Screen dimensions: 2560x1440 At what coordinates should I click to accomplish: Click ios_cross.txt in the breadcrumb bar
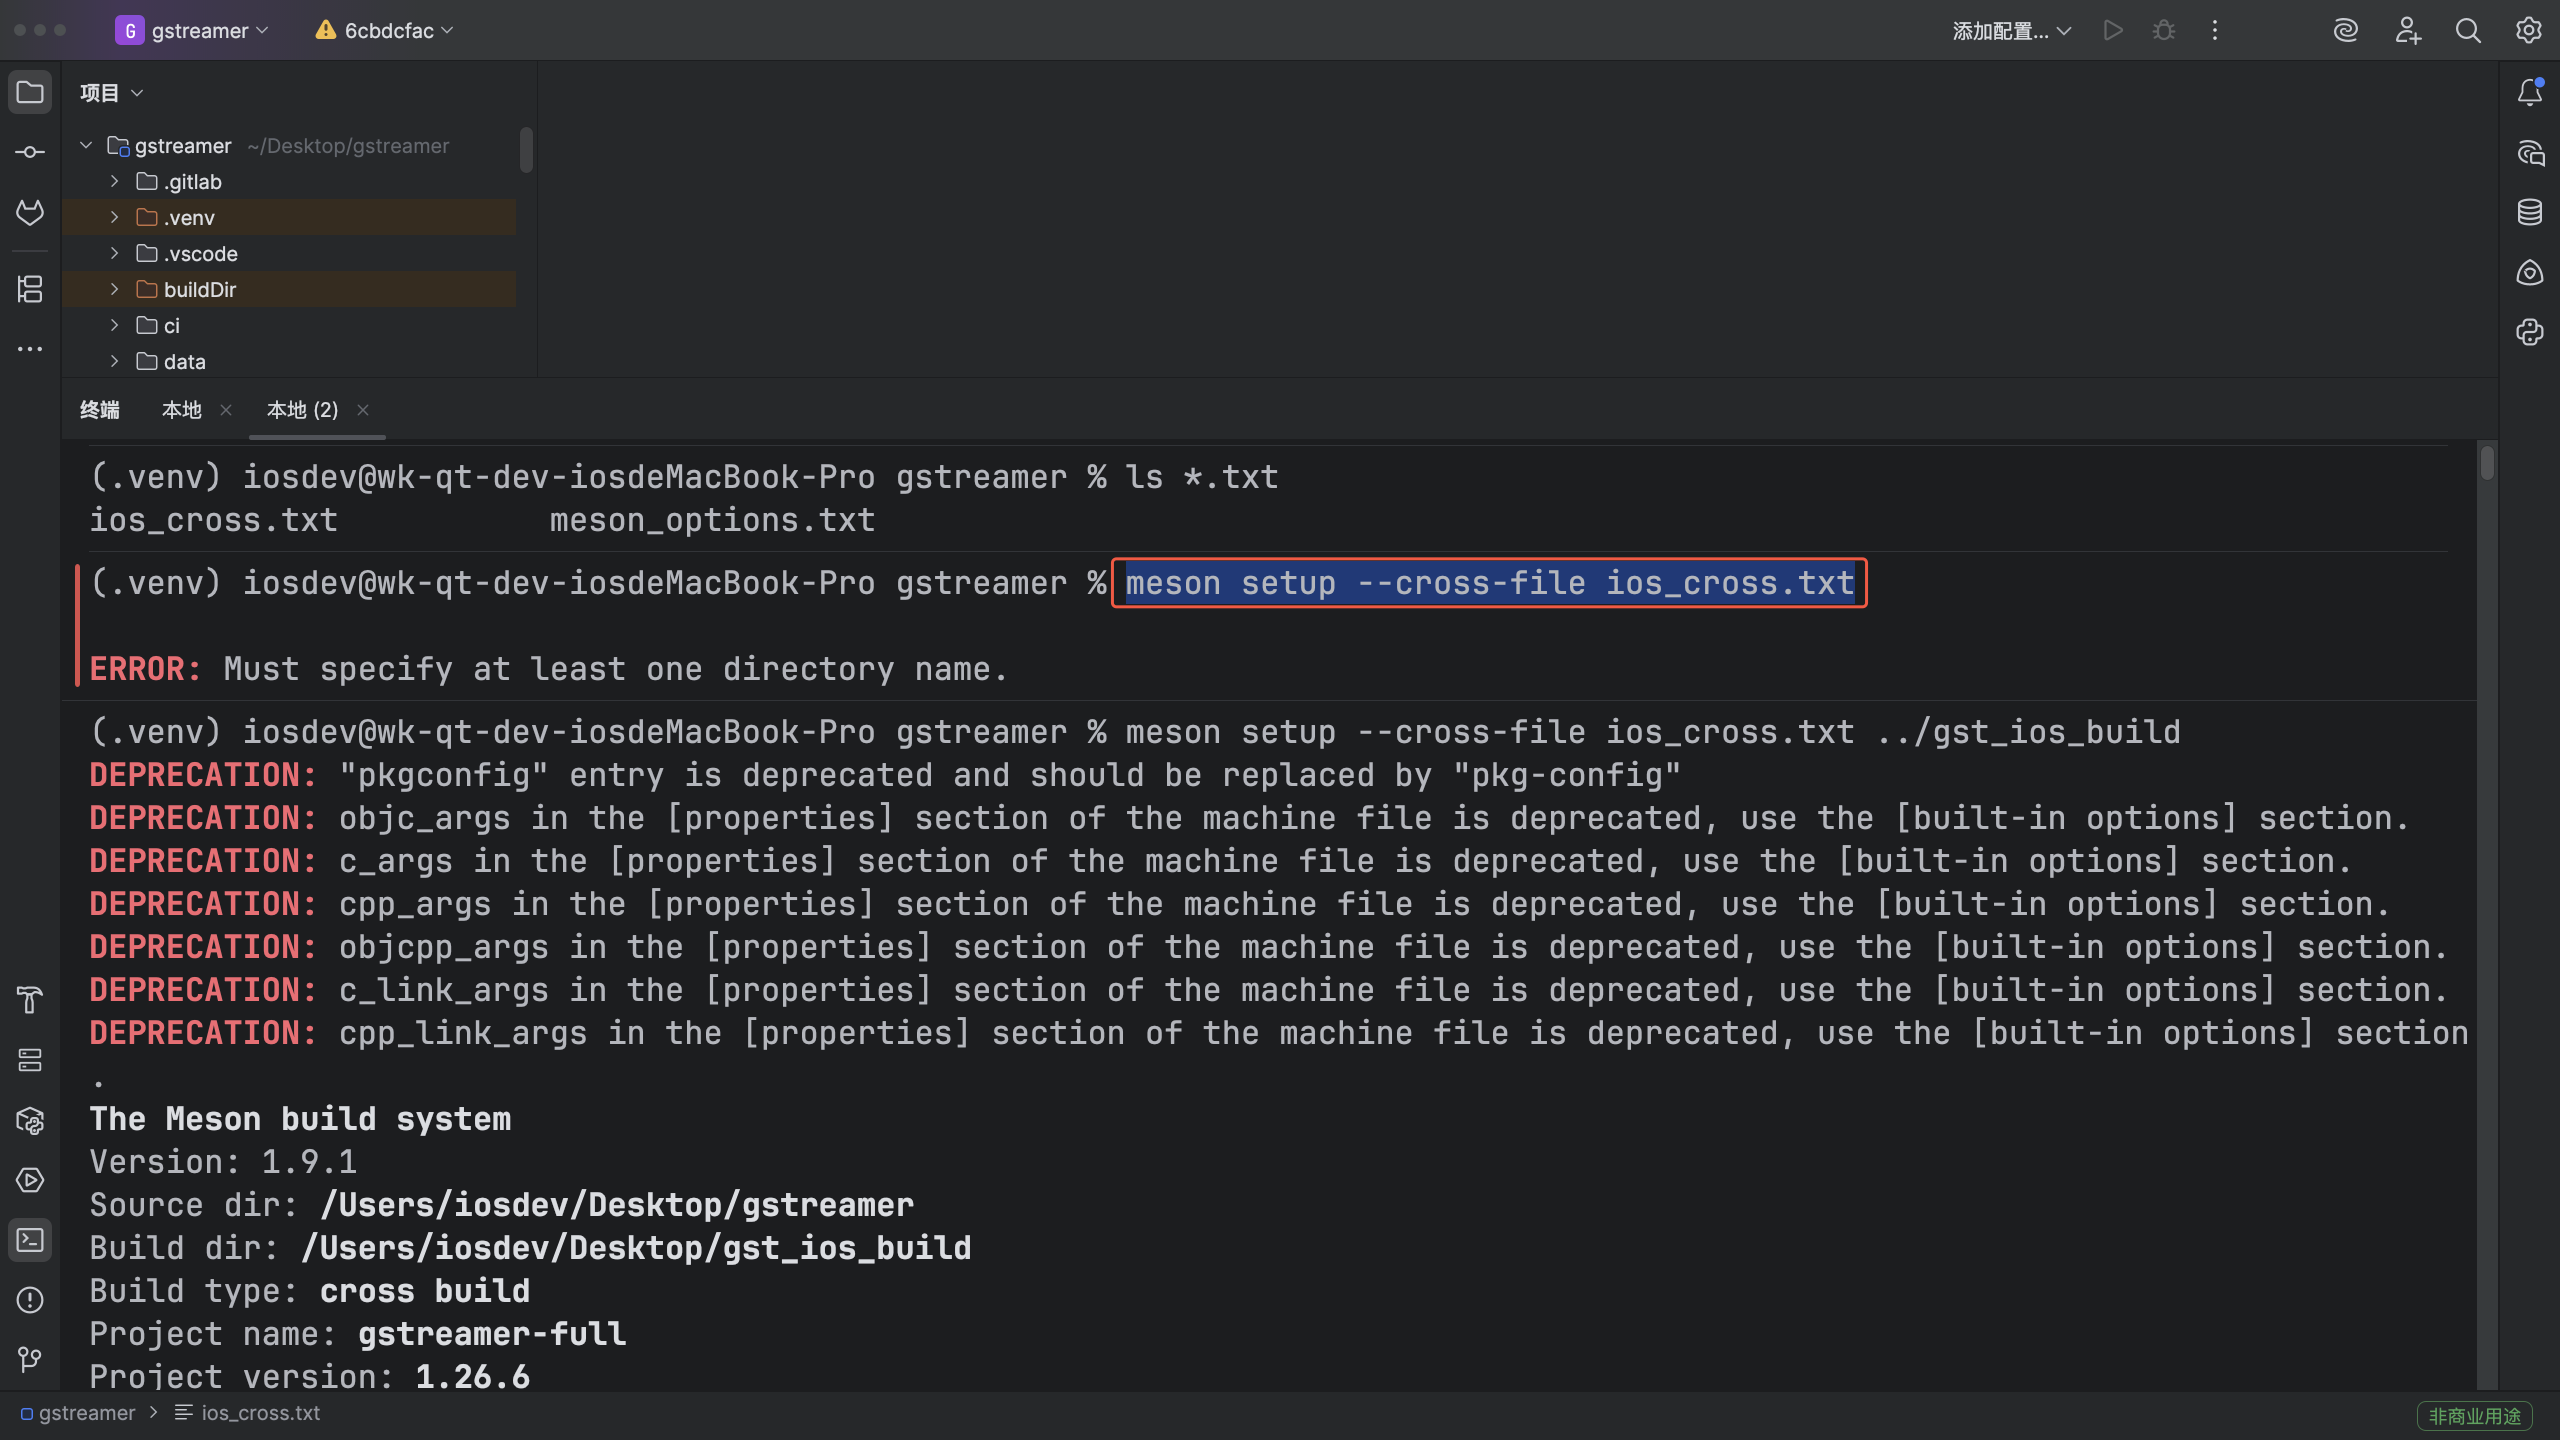259,1413
